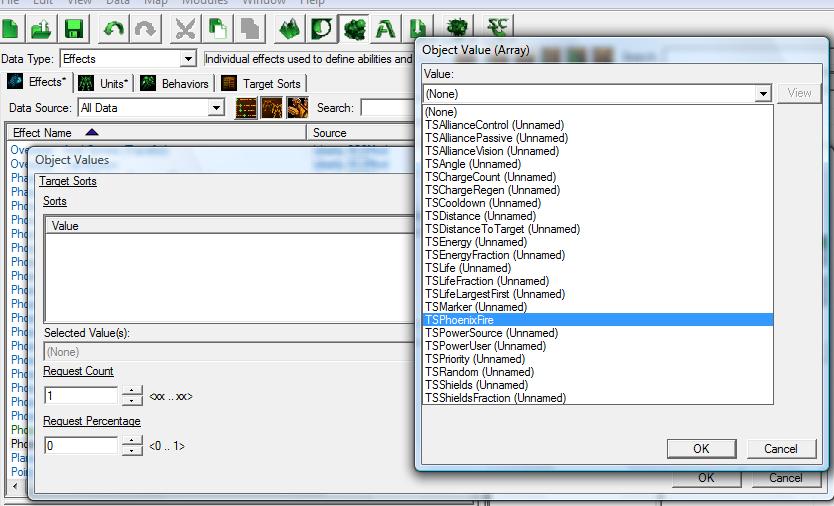Click the Search input field
The image size is (834, 506).
coord(387,107)
